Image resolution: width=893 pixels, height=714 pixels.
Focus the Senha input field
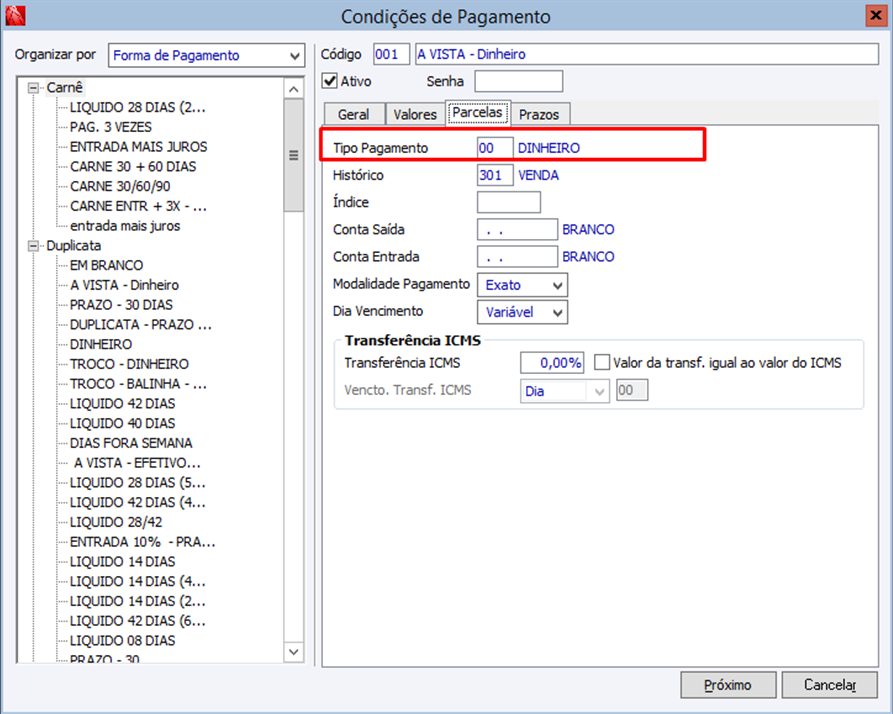click(x=518, y=81)
